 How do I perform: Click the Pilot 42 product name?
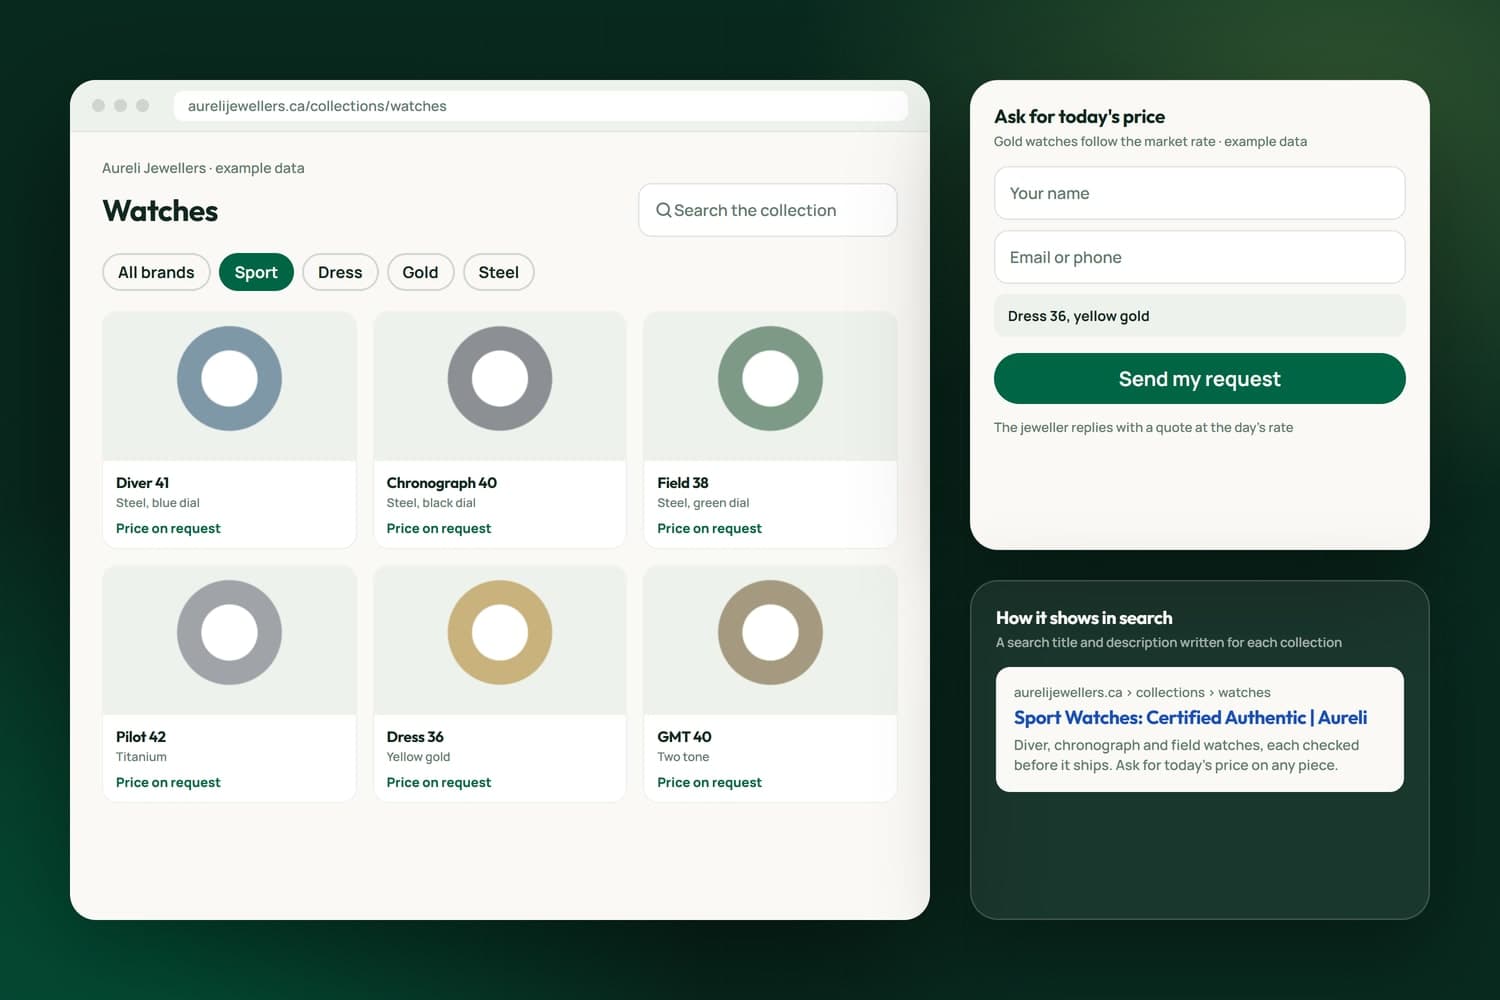pyautogui.click(x=141, y=737)
